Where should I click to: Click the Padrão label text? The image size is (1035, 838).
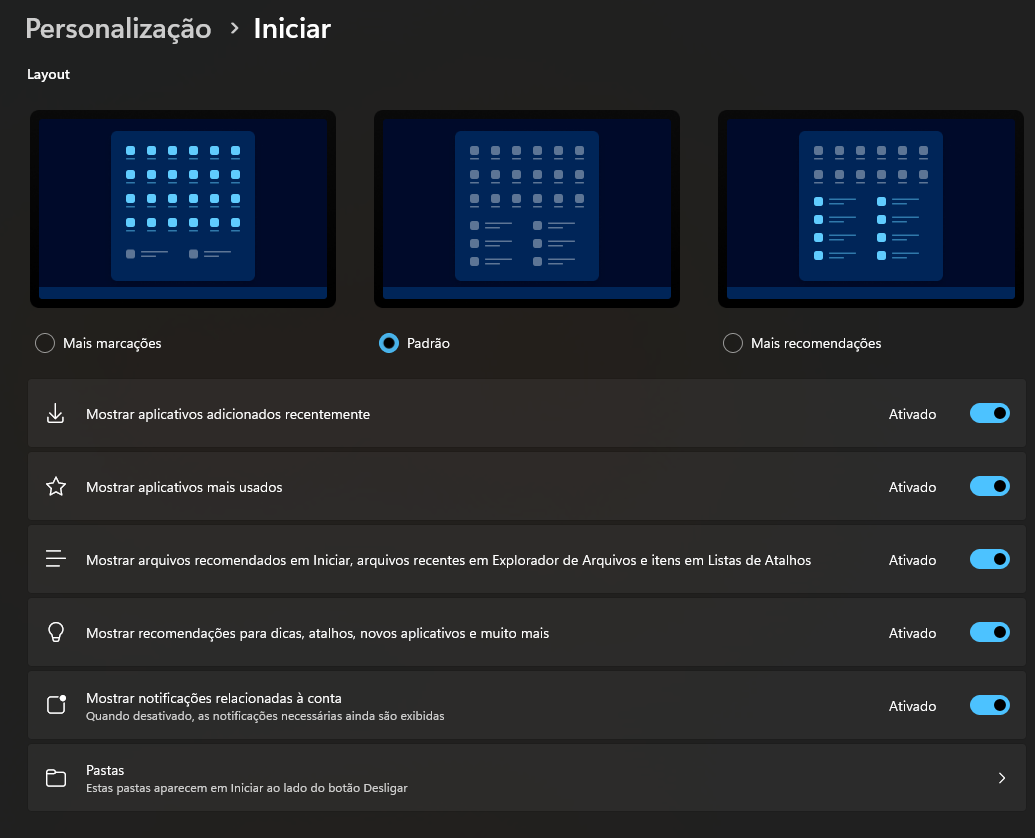pyautogui.click(x=428, y=343)
